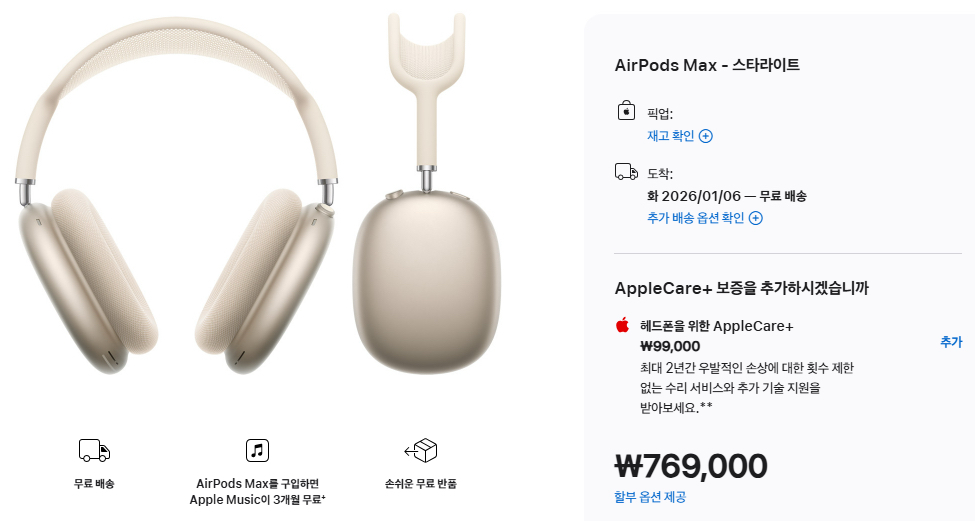Click the Apple Music note icon

pyautogui.click(x=257, y=450)
